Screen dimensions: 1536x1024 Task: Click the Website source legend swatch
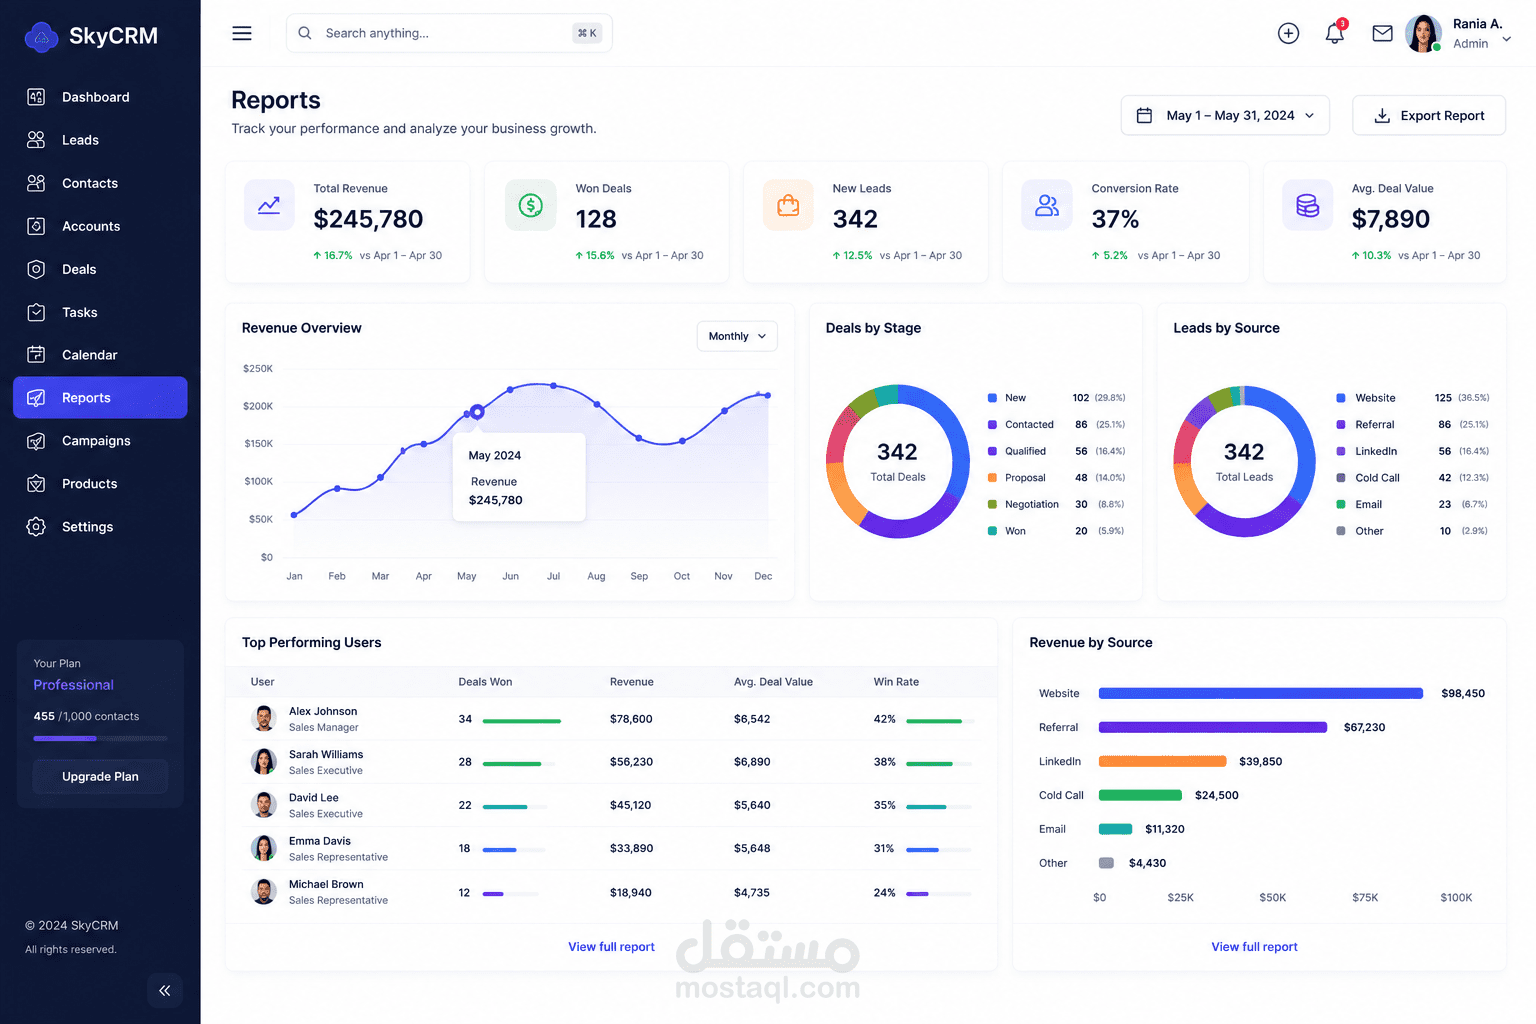click(1341, 398)
